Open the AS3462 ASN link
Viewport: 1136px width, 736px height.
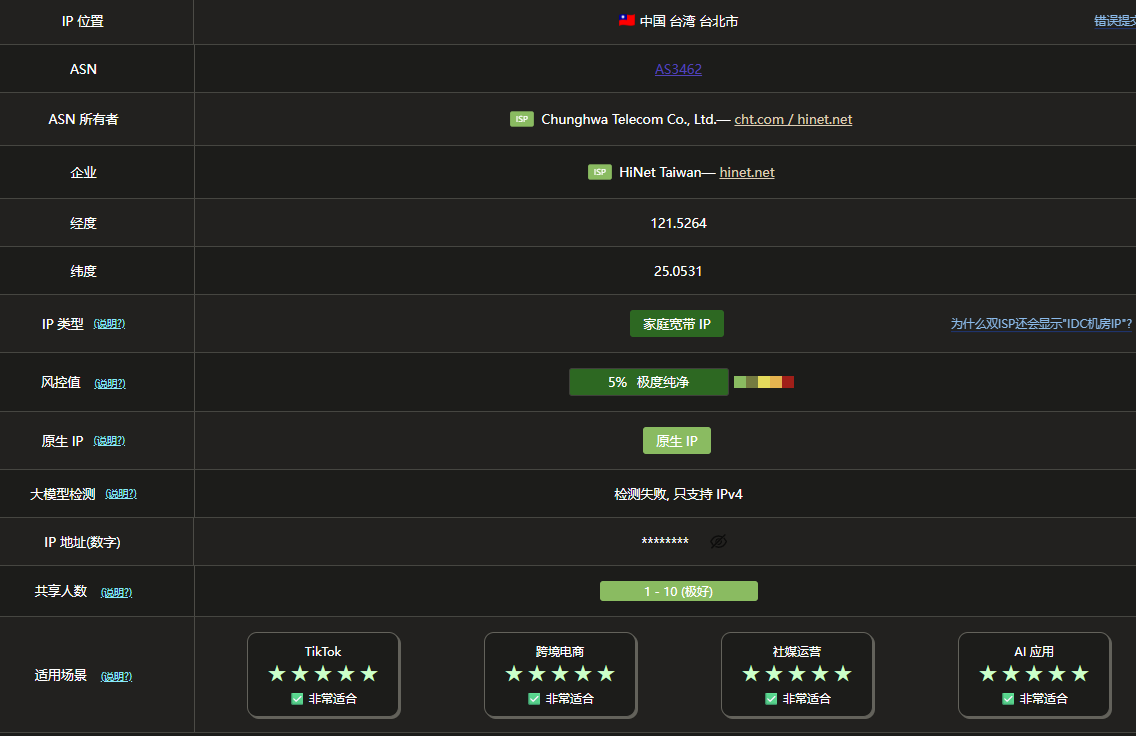[678, 69]
